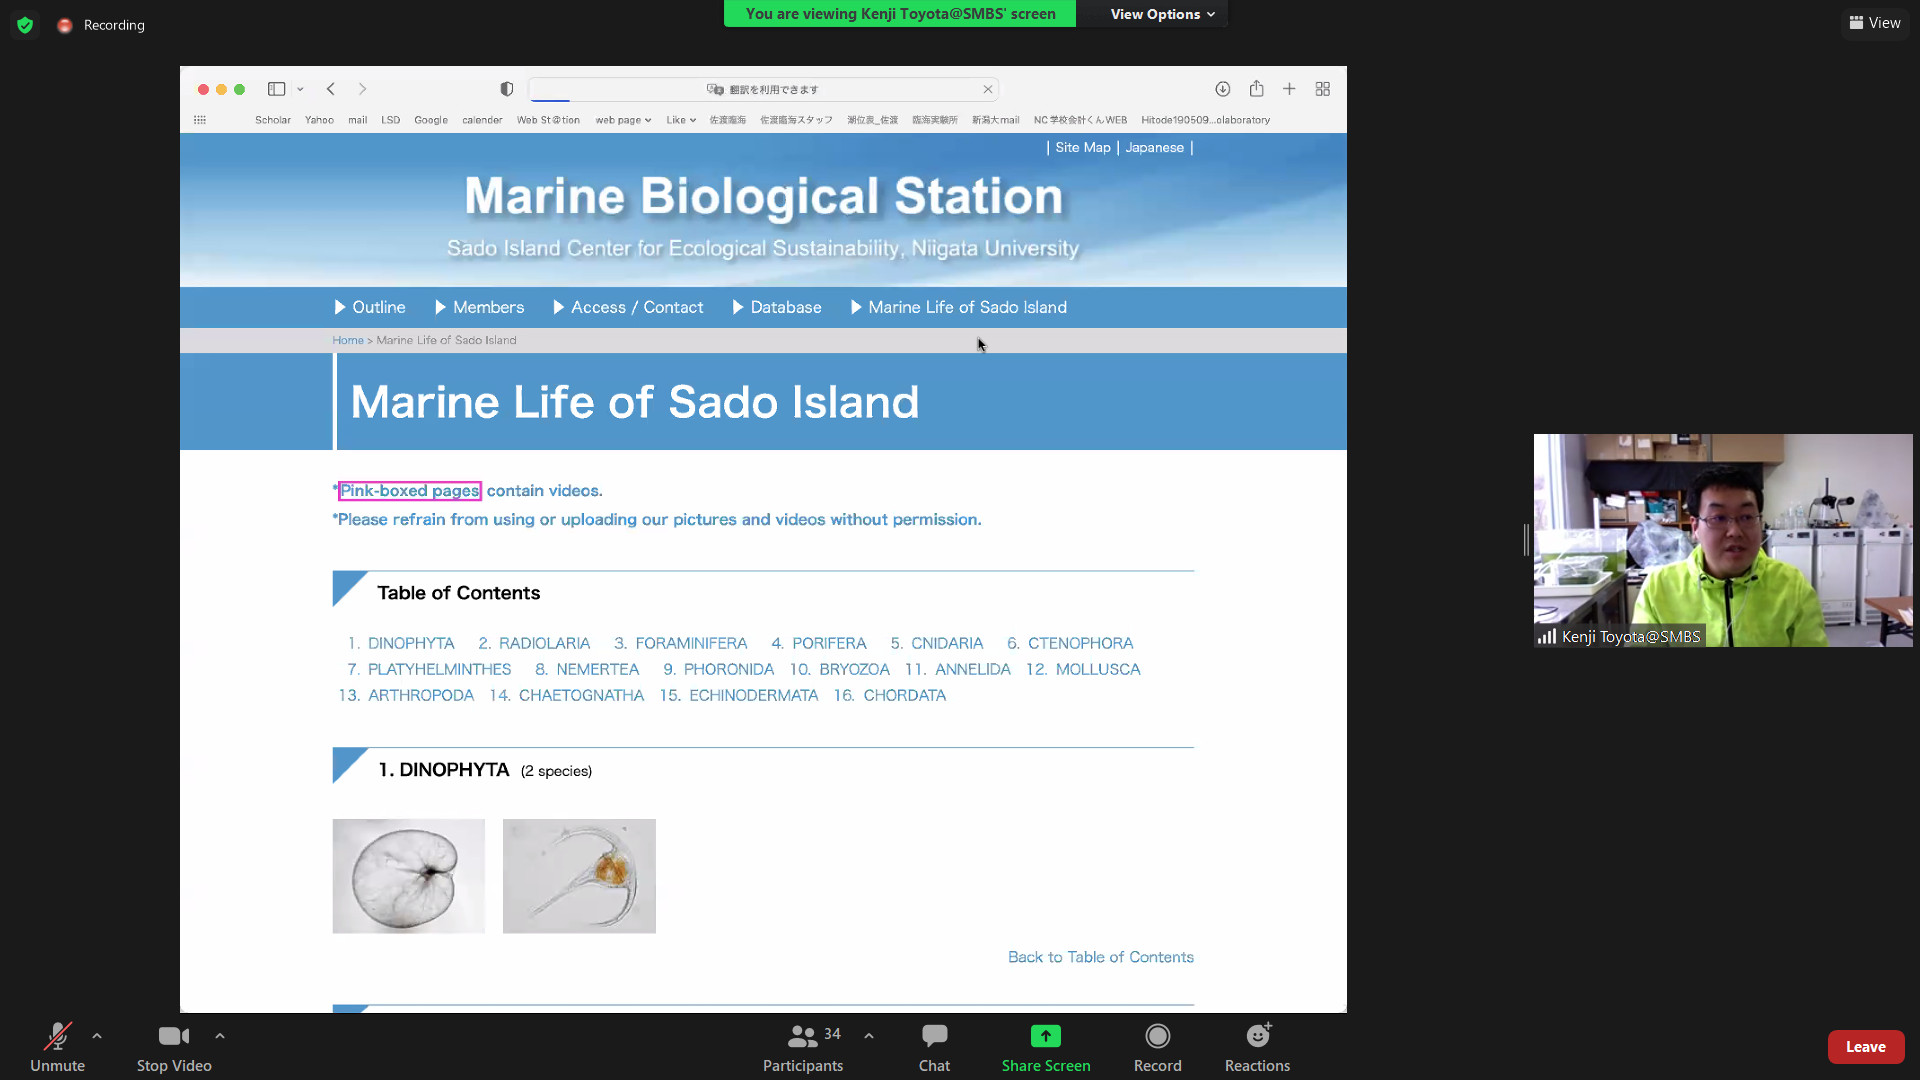Expand audio options arrow beside Unmute
This screenshot has width=1920, height=1080.
point(97,1036)
